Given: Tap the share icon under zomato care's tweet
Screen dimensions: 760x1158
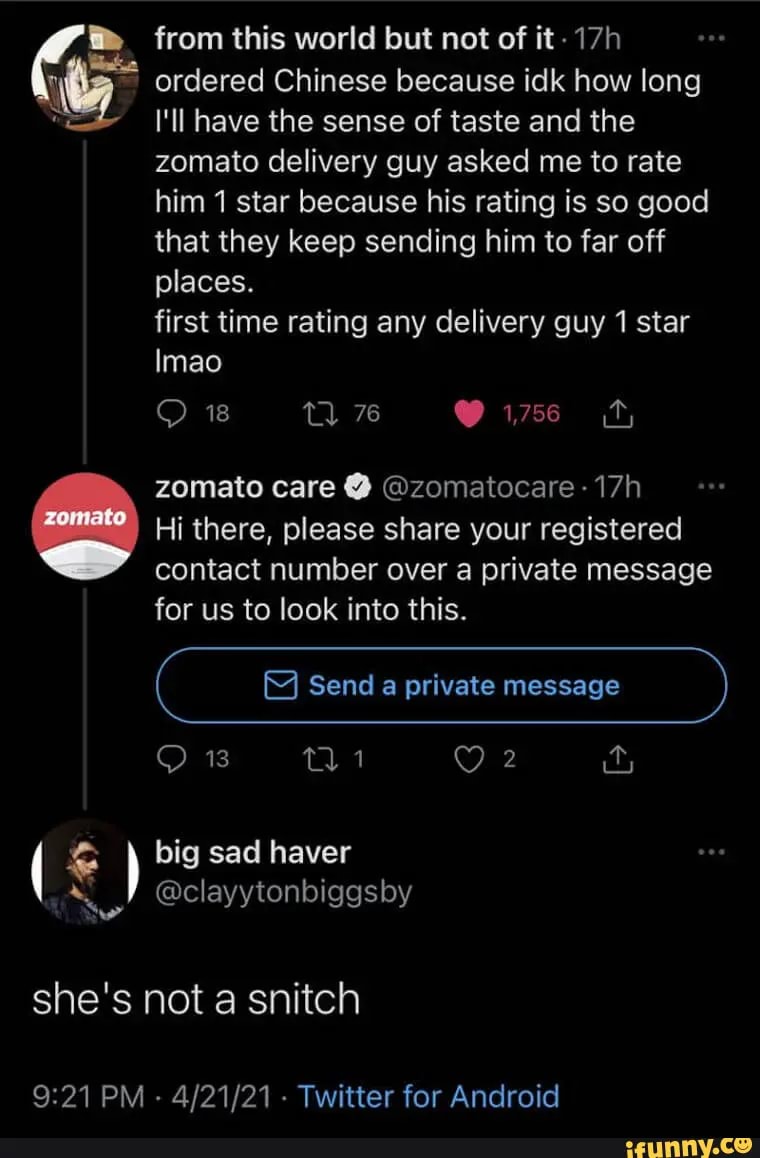Looking at the screenshot, I should pyautogui.click(x=618, y=758).
